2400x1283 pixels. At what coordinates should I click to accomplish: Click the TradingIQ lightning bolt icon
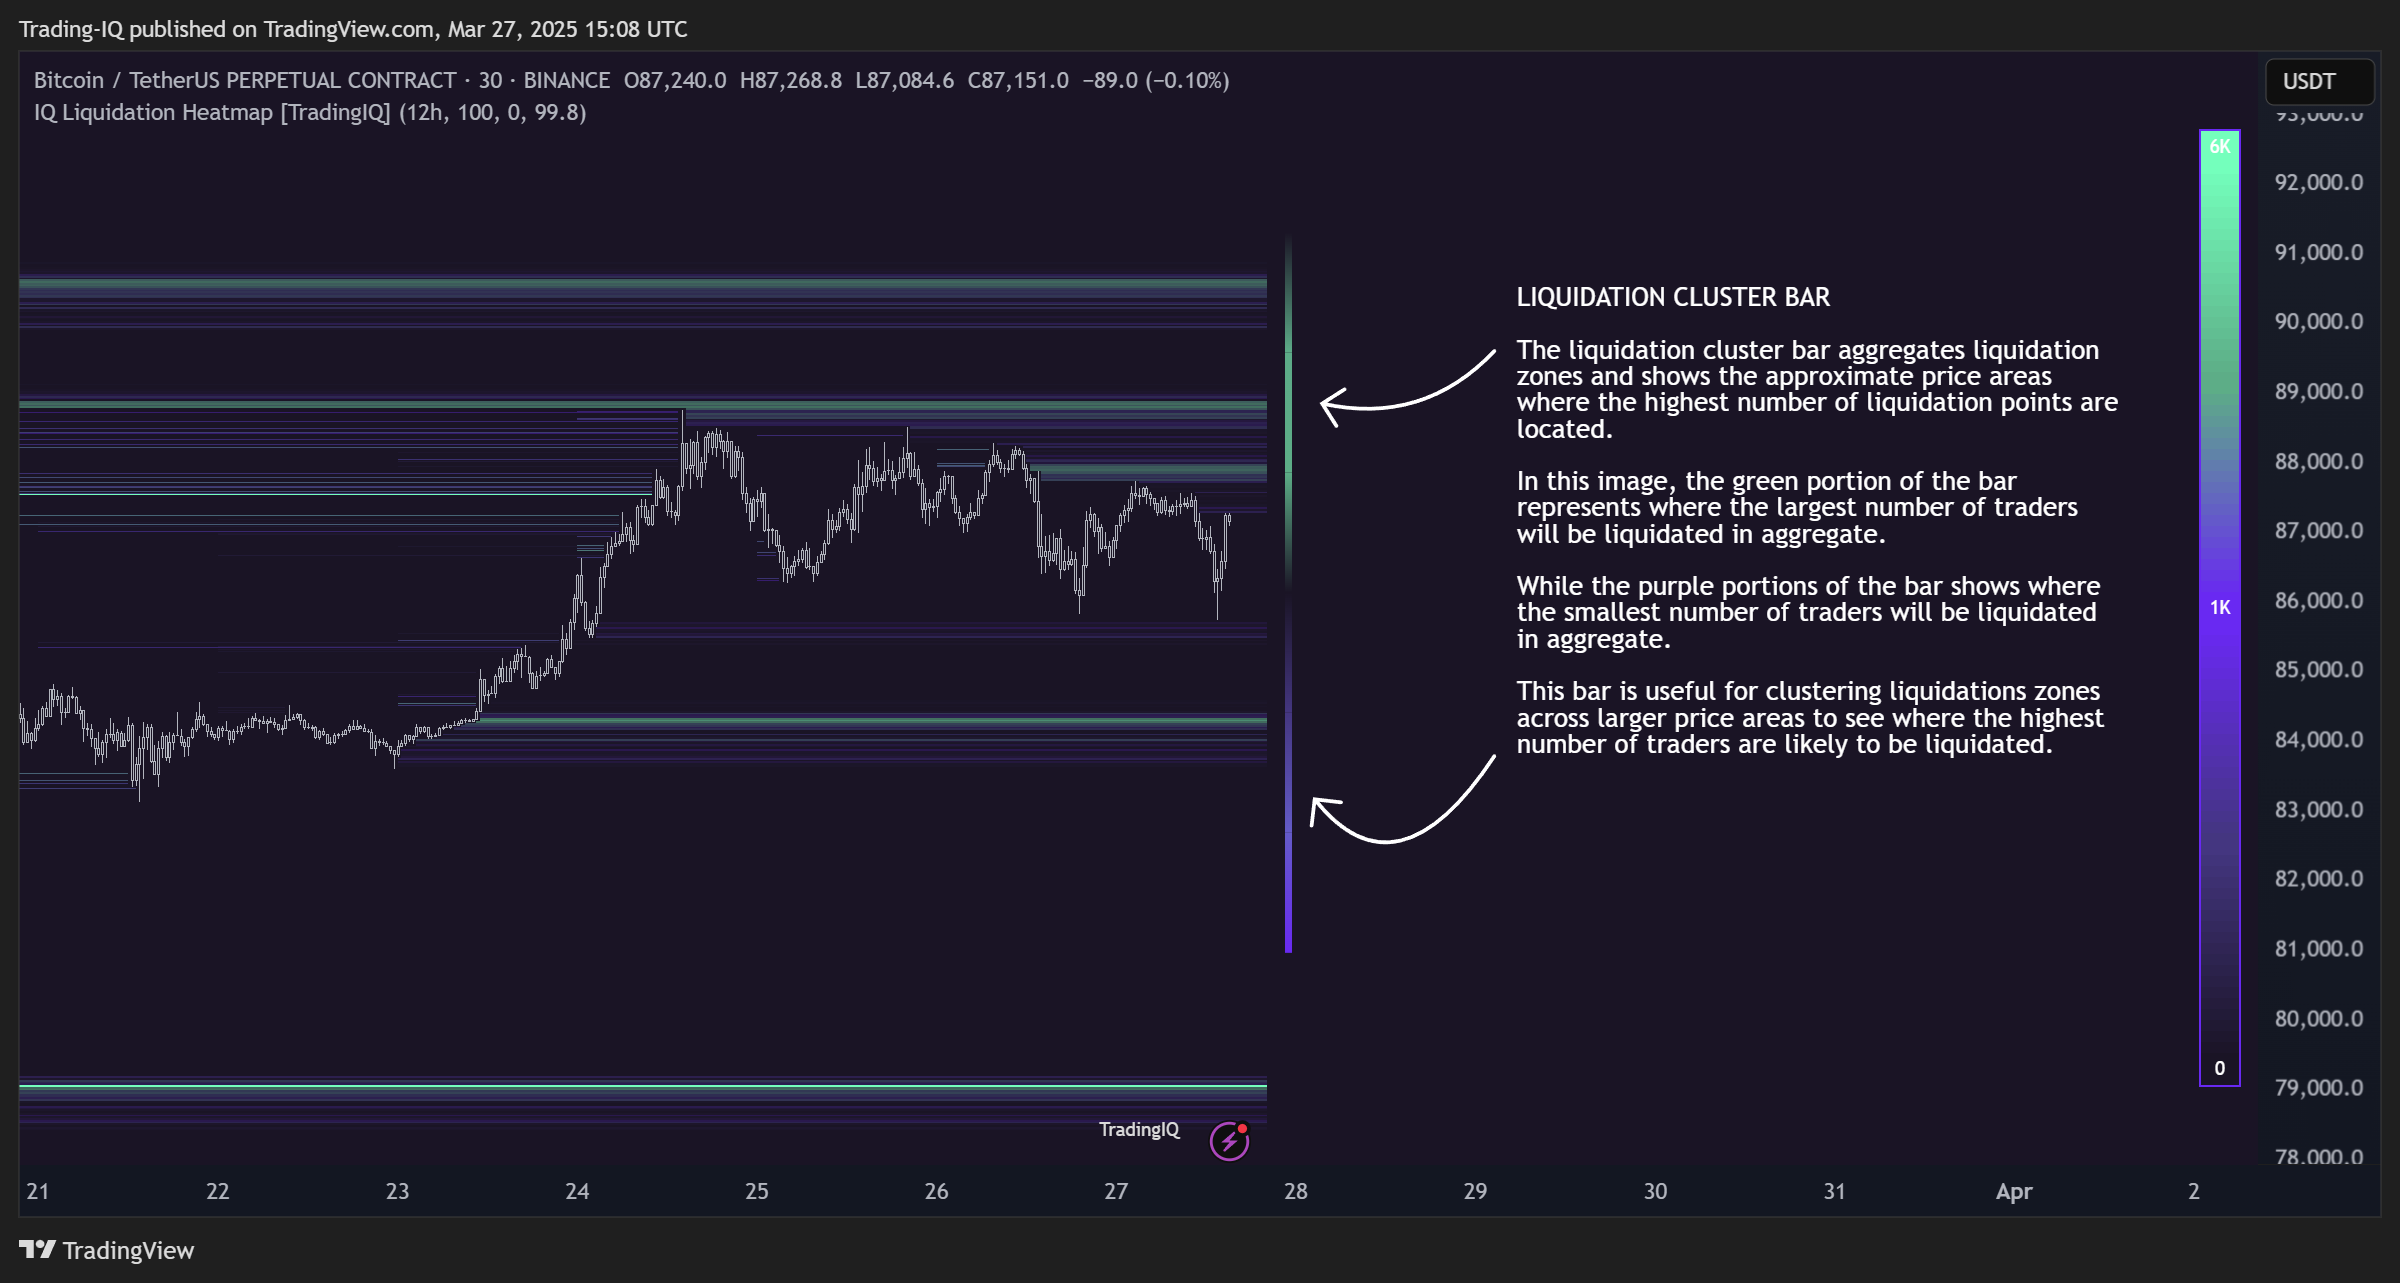[x=1229, y=1141]
